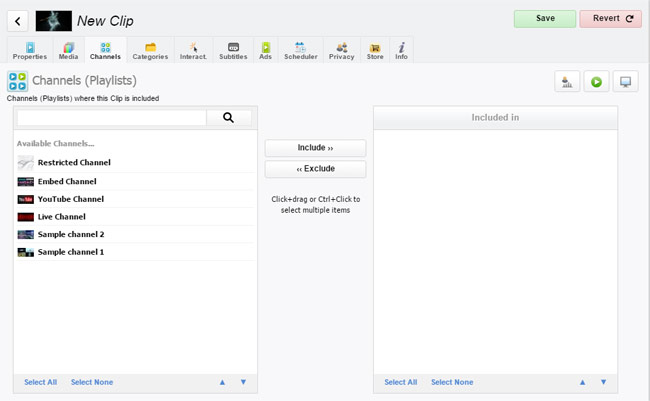Switch to the Media tab
The width and height of the screenshot is (650, 401).
(68, 50)
